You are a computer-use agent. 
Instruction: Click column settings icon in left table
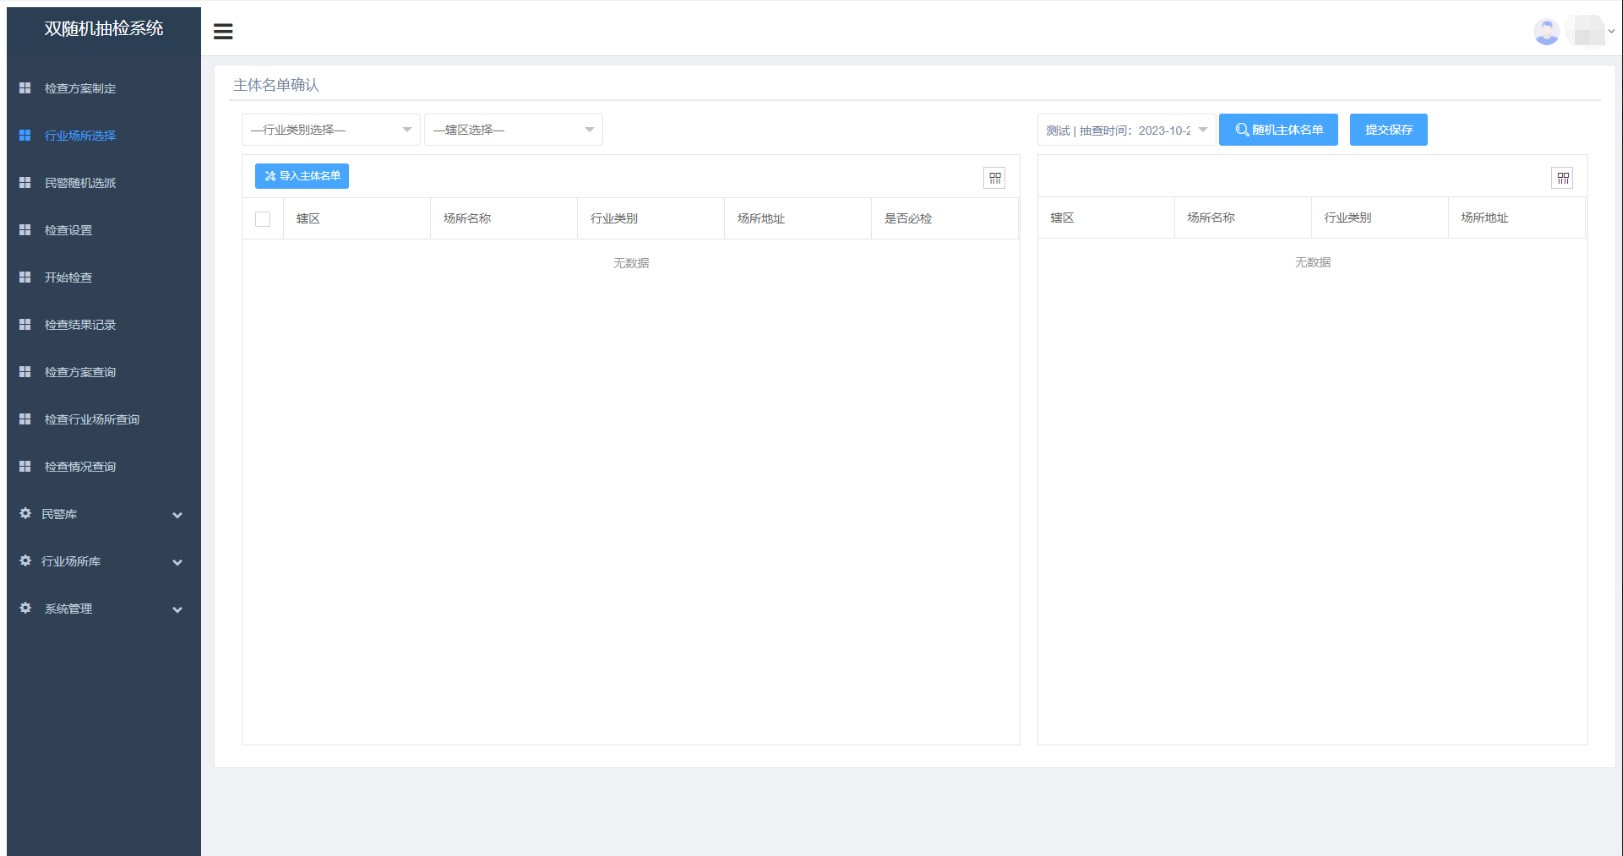(994, 178)
